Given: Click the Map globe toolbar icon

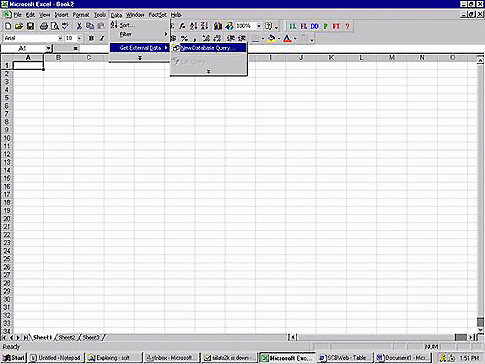Looking at the screenshot, I should 229,26.
